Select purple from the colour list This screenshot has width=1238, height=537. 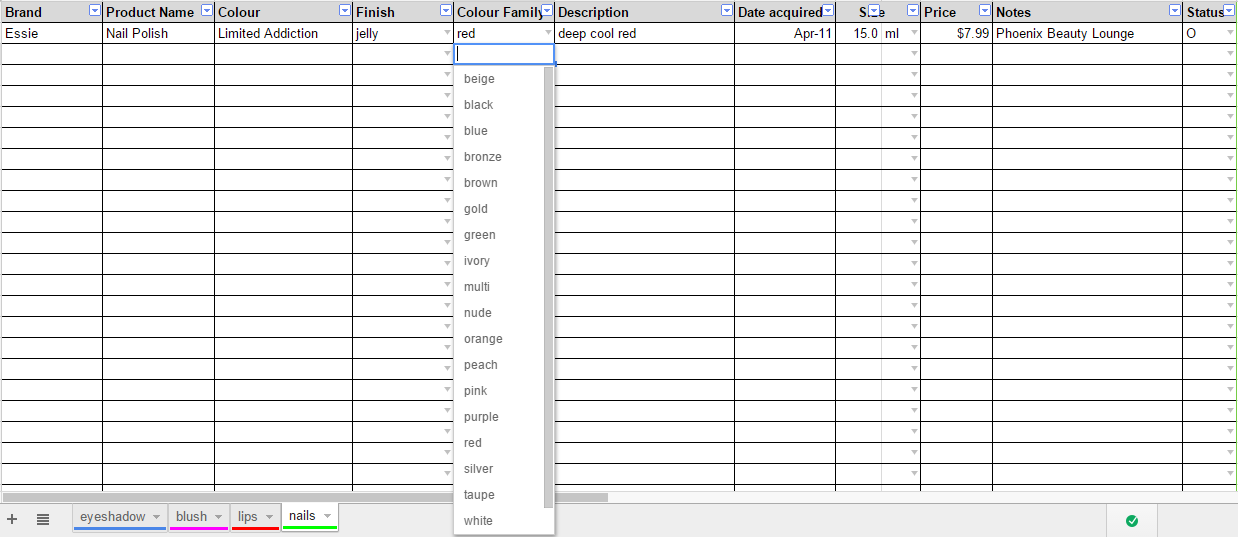(481, 417)
